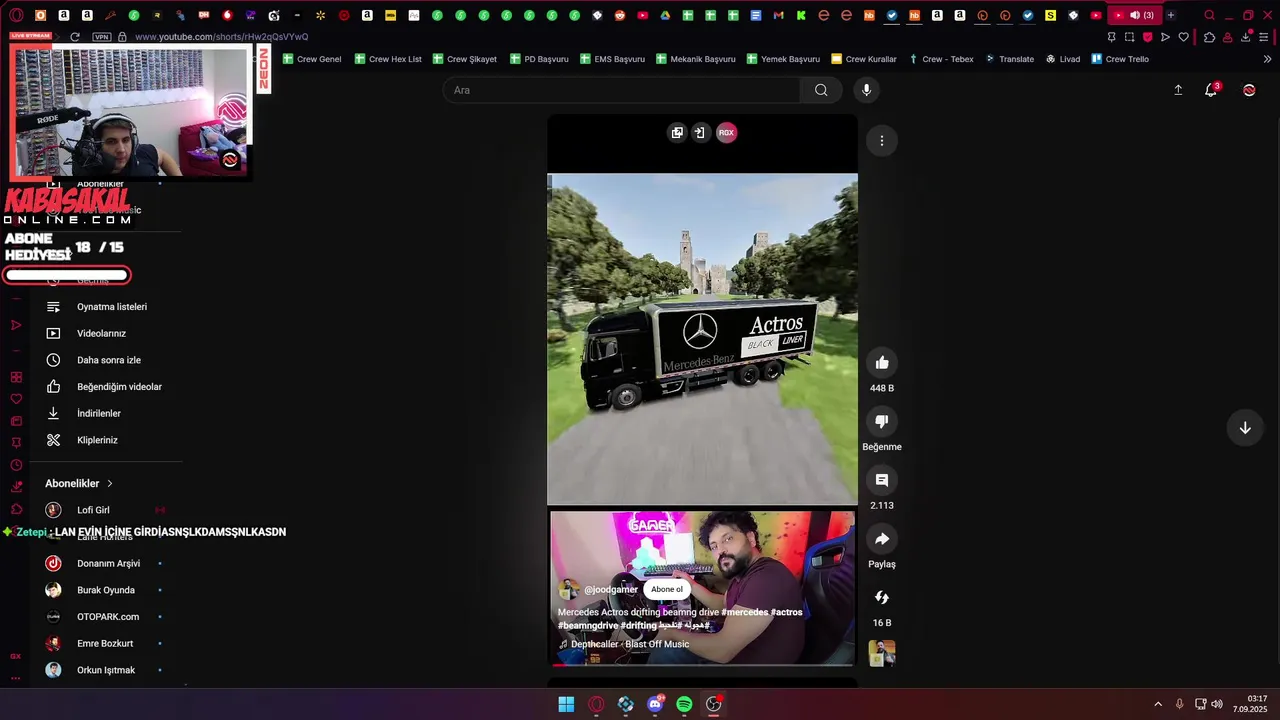Open the PD Başvuru bookmark
Image resolution: width=1280 pixels, height=720 pixels.
[539, 59]
